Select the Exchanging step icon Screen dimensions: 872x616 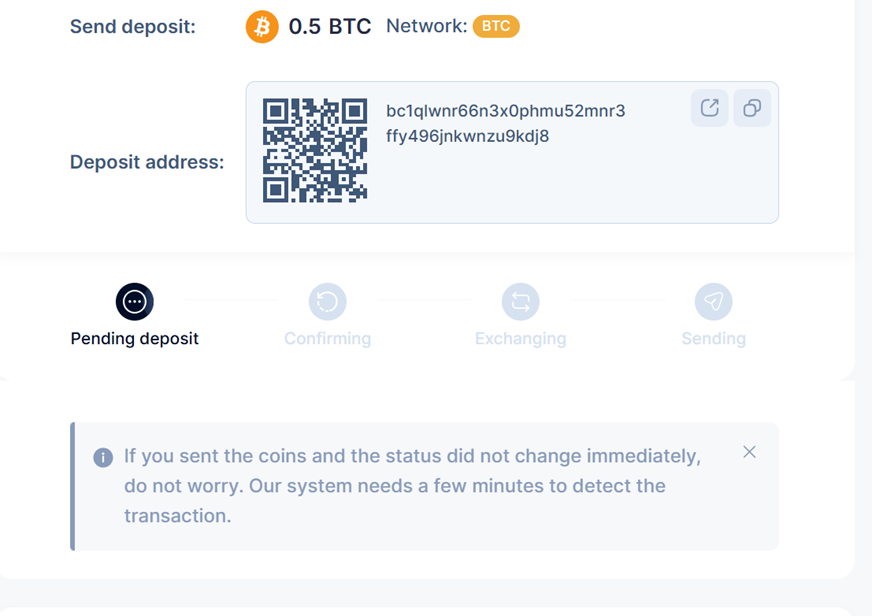pyautogui.click(x=521, y=302)
